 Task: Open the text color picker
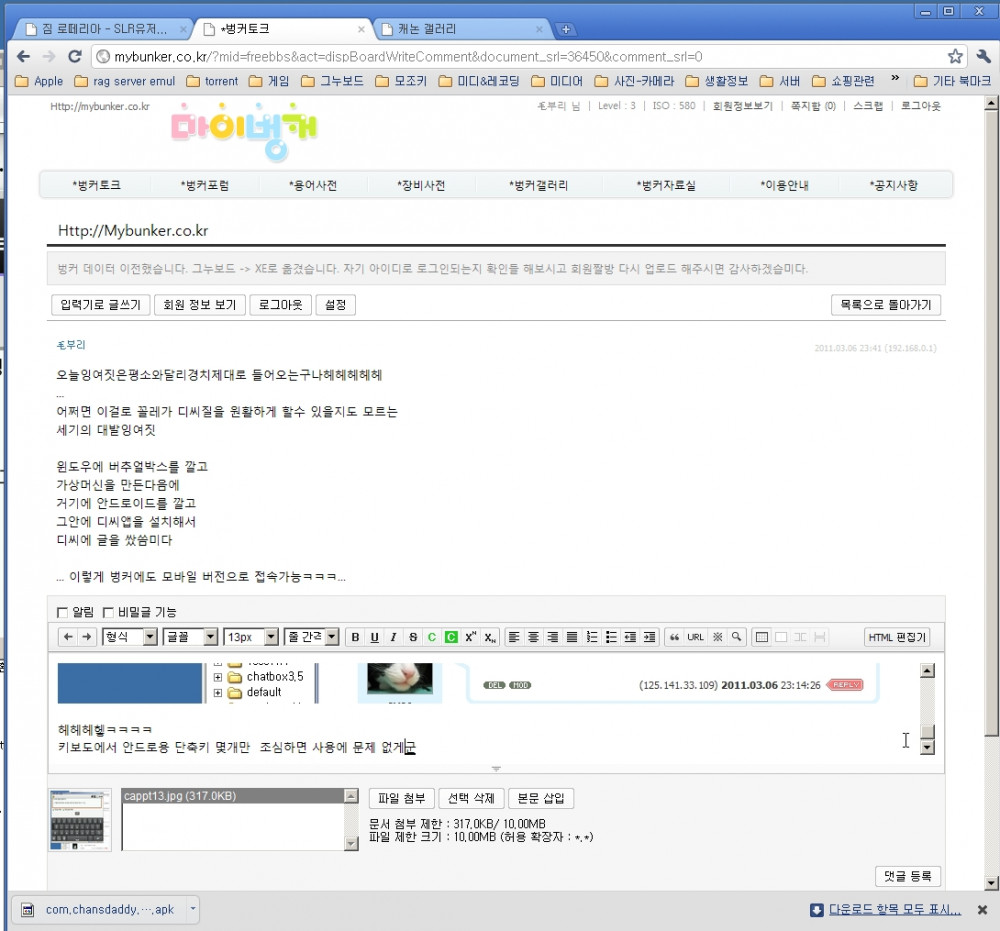[x=432, y=637]
